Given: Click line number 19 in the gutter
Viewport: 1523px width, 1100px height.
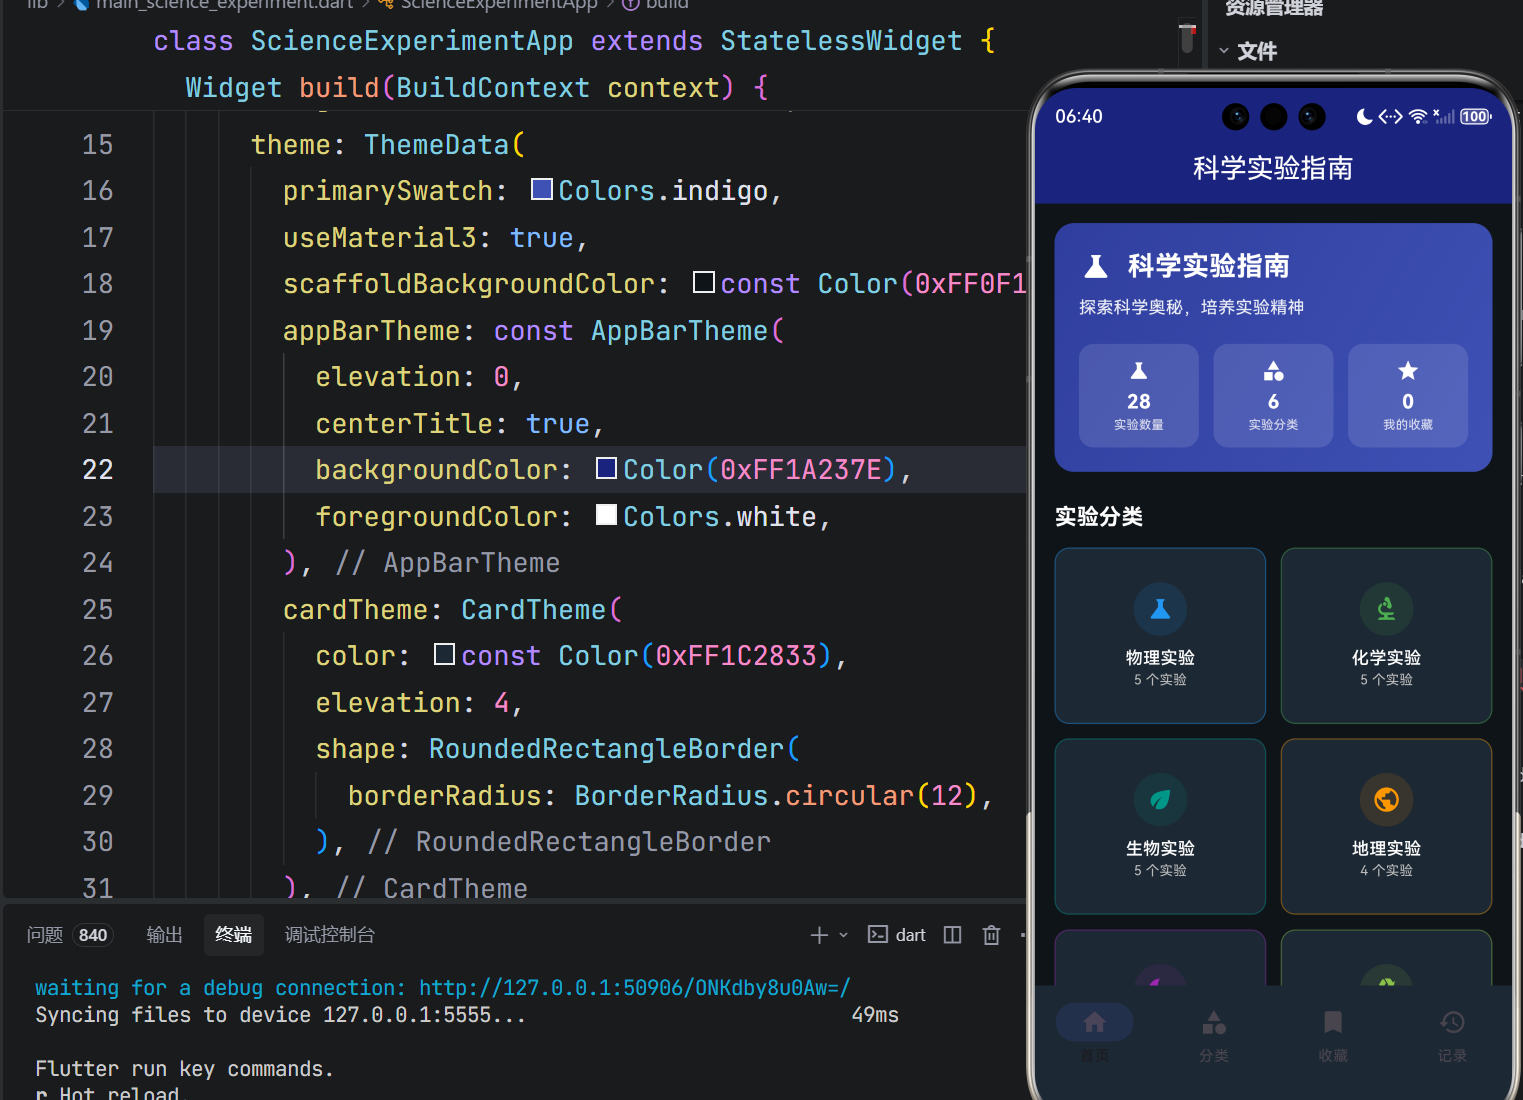Looking at the screenshot, I should (98, 331).
